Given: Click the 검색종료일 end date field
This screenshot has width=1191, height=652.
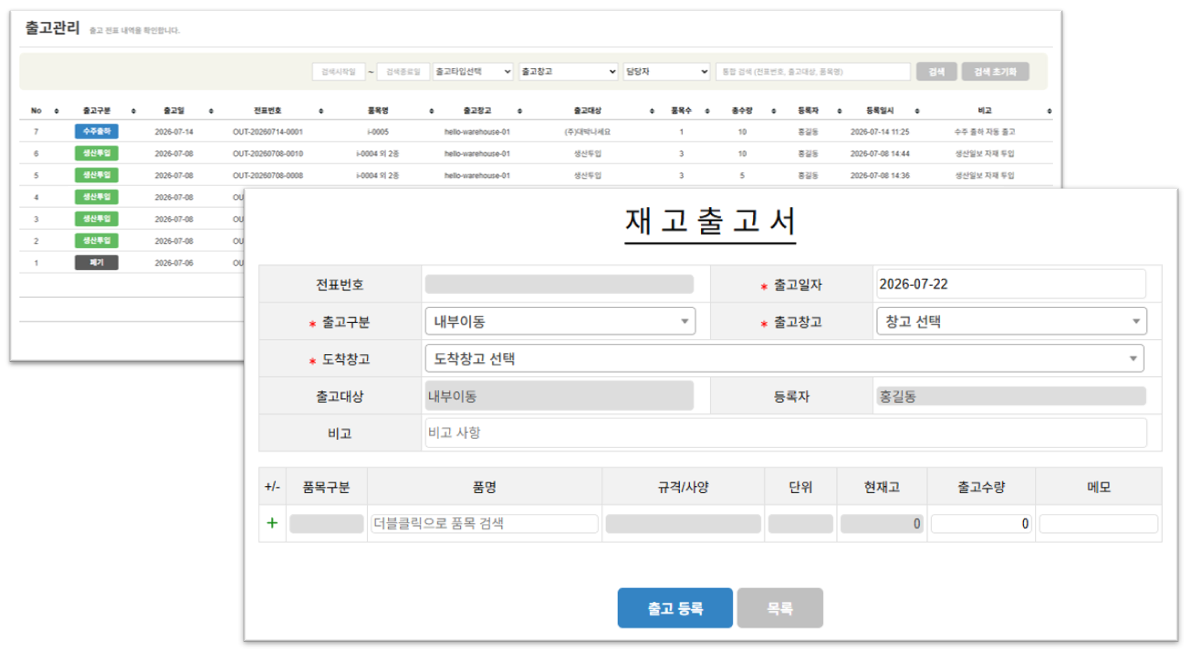Looking at the screenshot, I should (x=403, y=71).
